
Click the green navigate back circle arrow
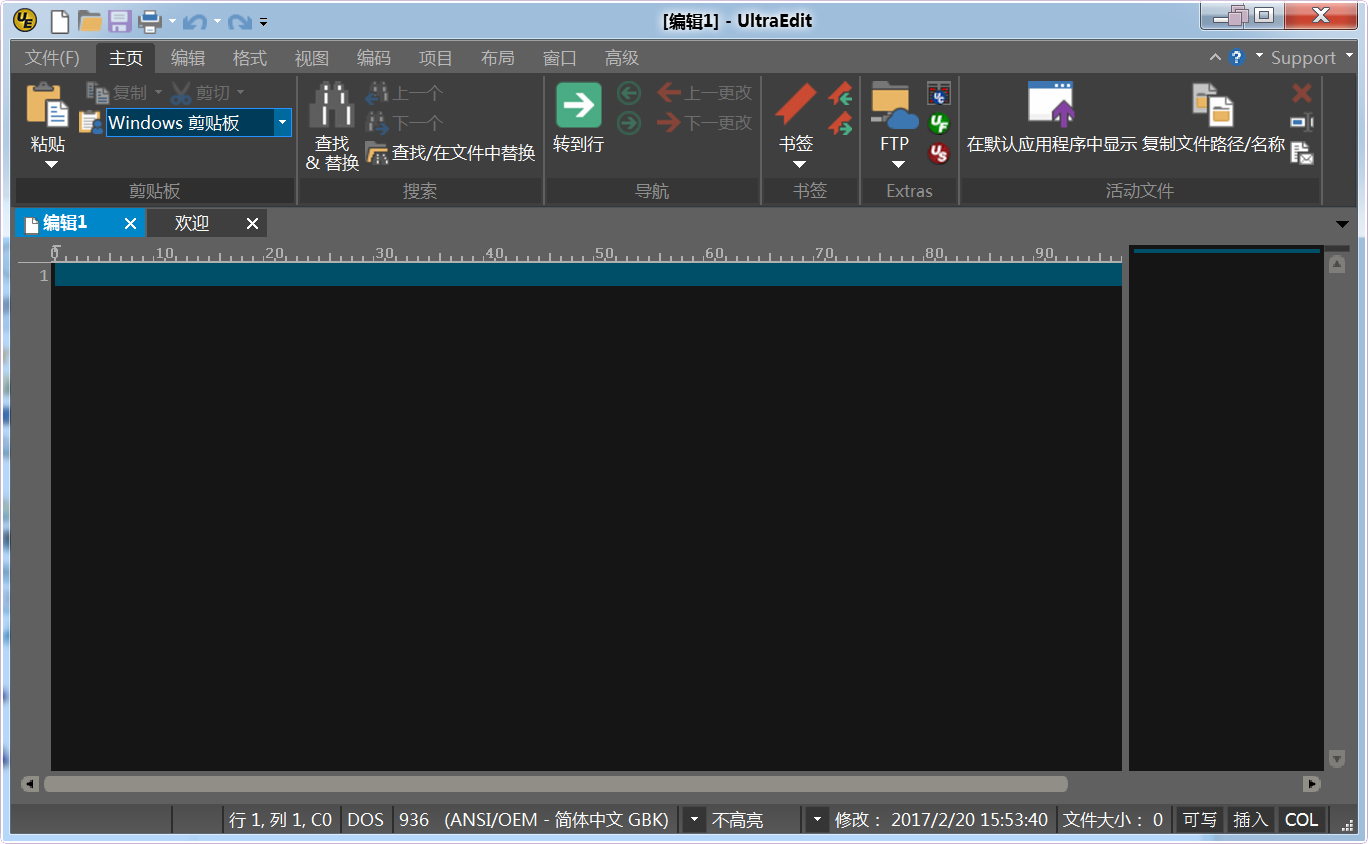click(x=629, y=94)
